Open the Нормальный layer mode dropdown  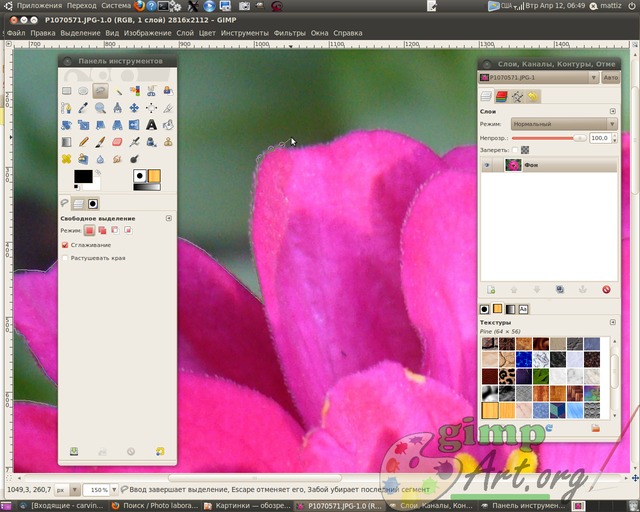(x=564, y=124)
